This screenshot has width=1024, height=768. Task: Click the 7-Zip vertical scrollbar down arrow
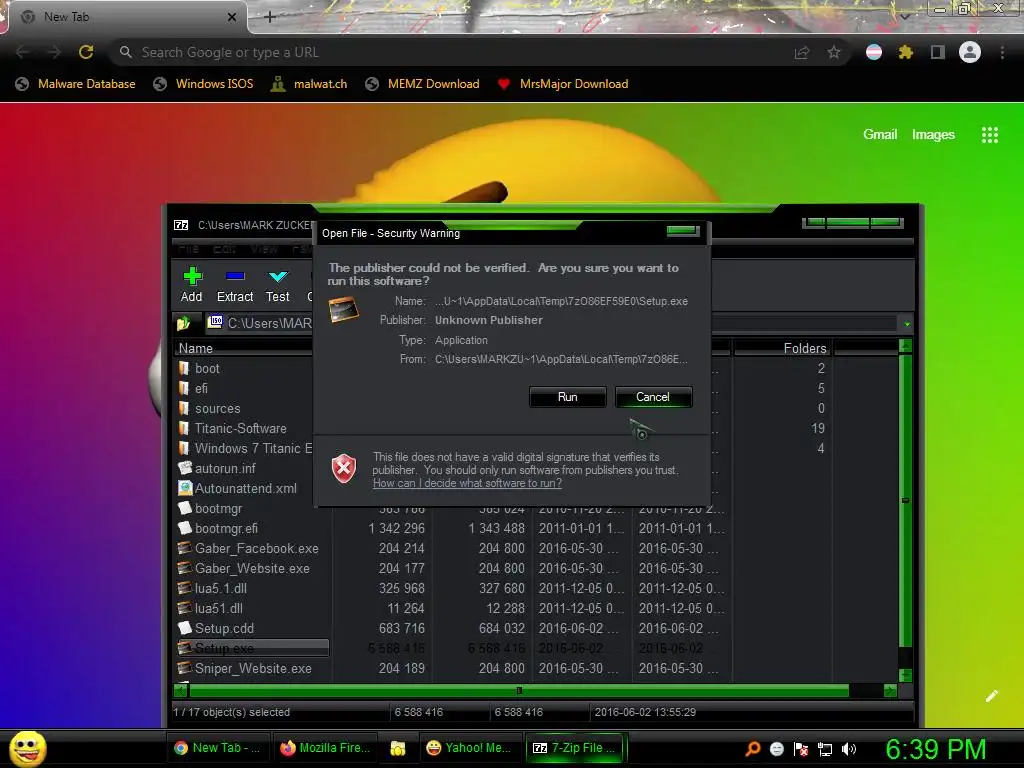905,675
